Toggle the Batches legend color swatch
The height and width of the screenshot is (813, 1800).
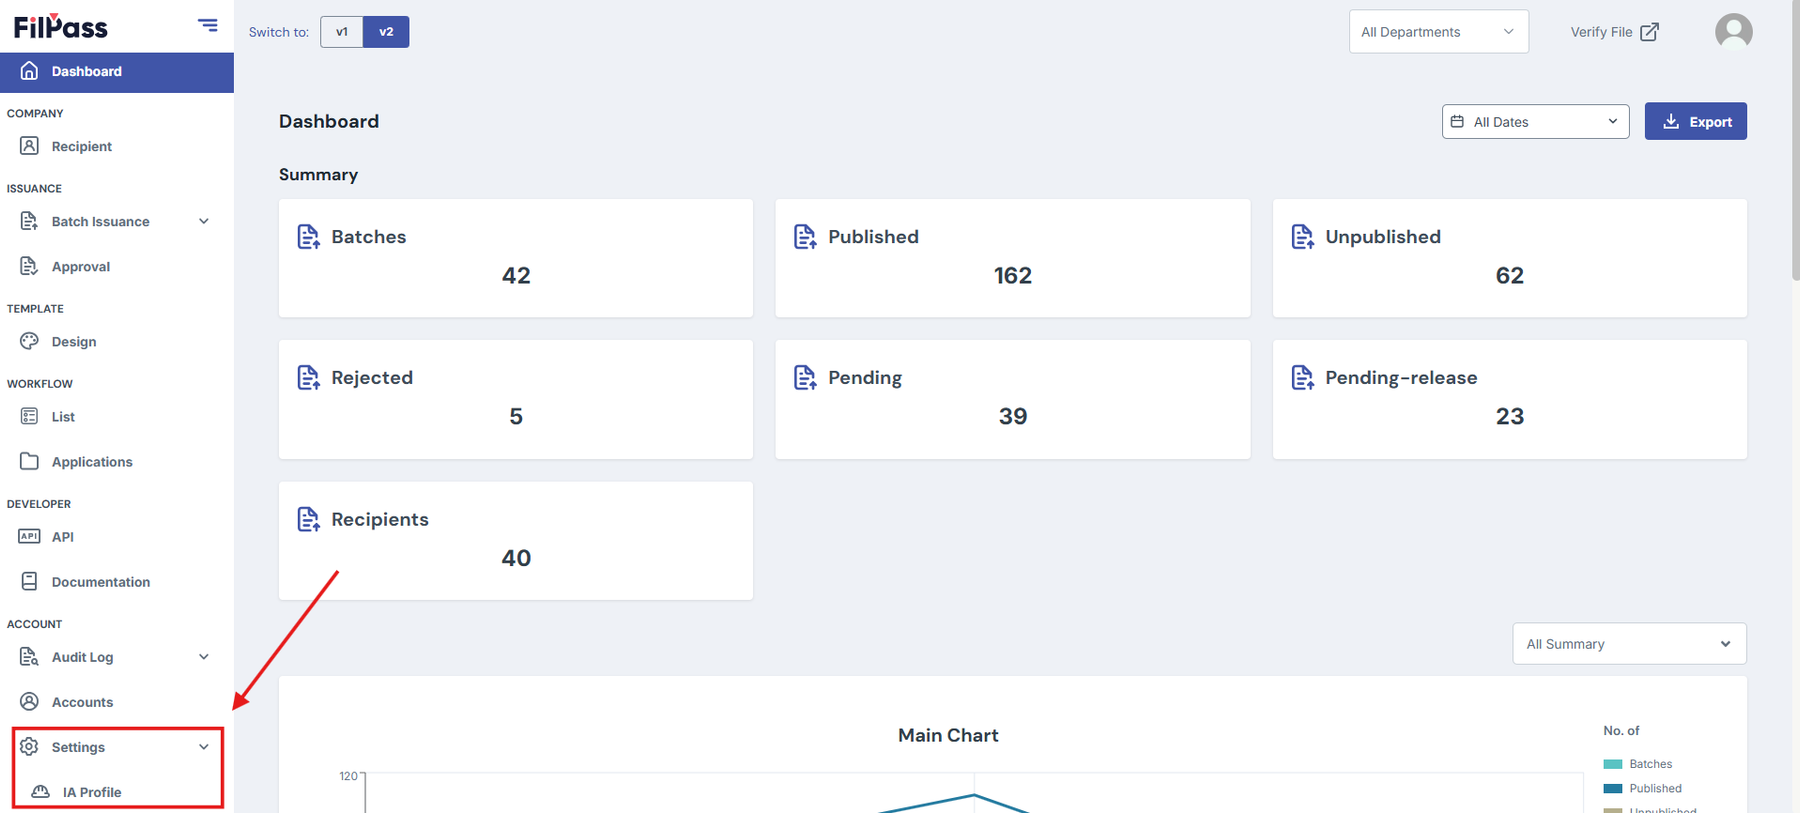(x=1612, y=764)
